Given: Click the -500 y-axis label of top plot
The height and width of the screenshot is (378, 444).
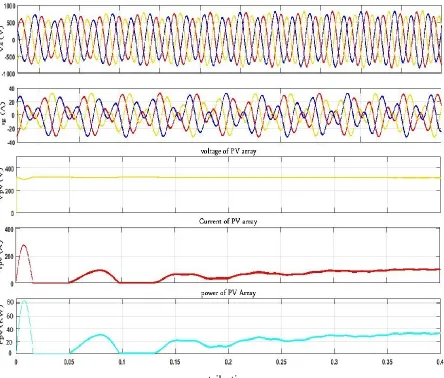Looking at the screenshot, I should 10,57.
